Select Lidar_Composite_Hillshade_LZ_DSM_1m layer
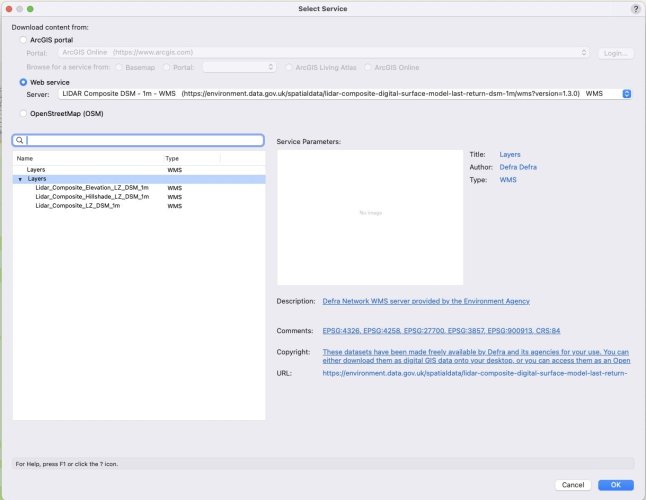646x500 pixels. pyautogui.click(x=91, y=197)
